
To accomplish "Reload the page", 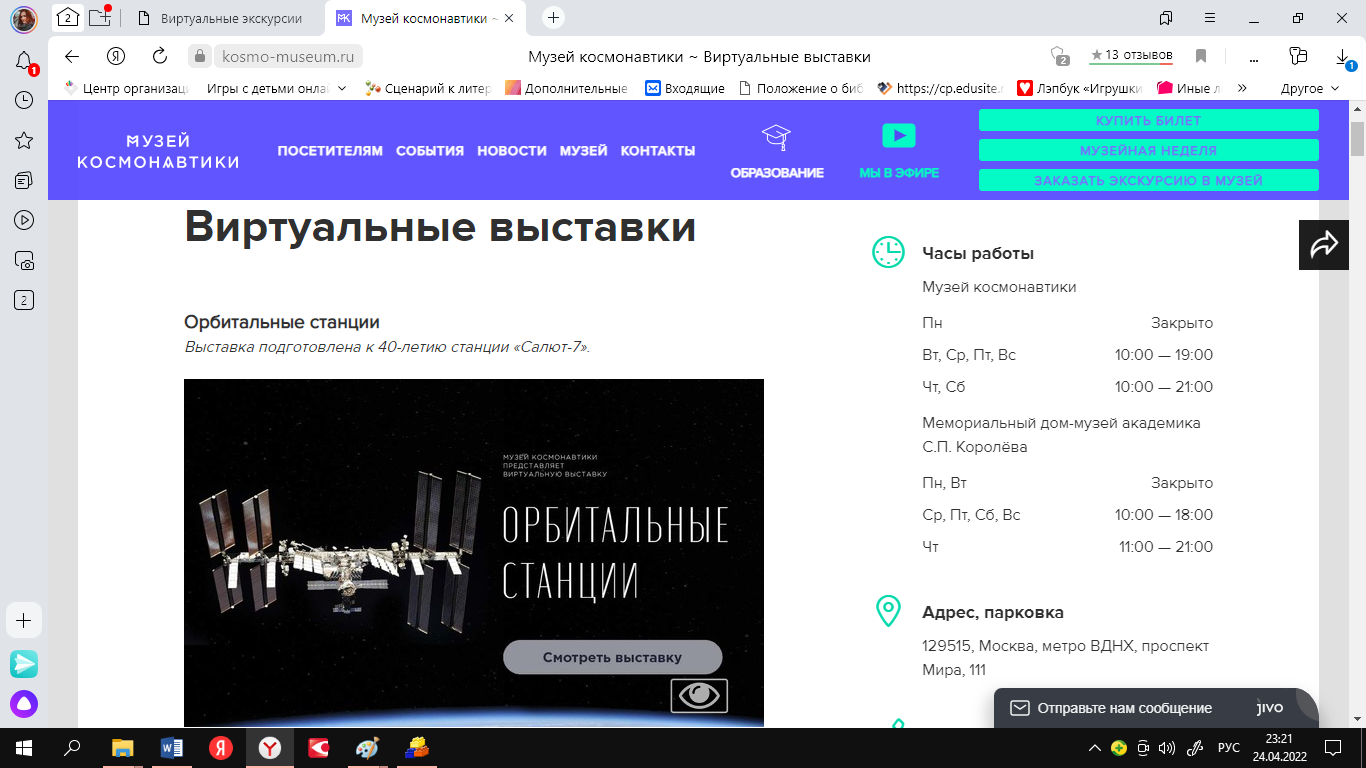I will tap(159, 56).
